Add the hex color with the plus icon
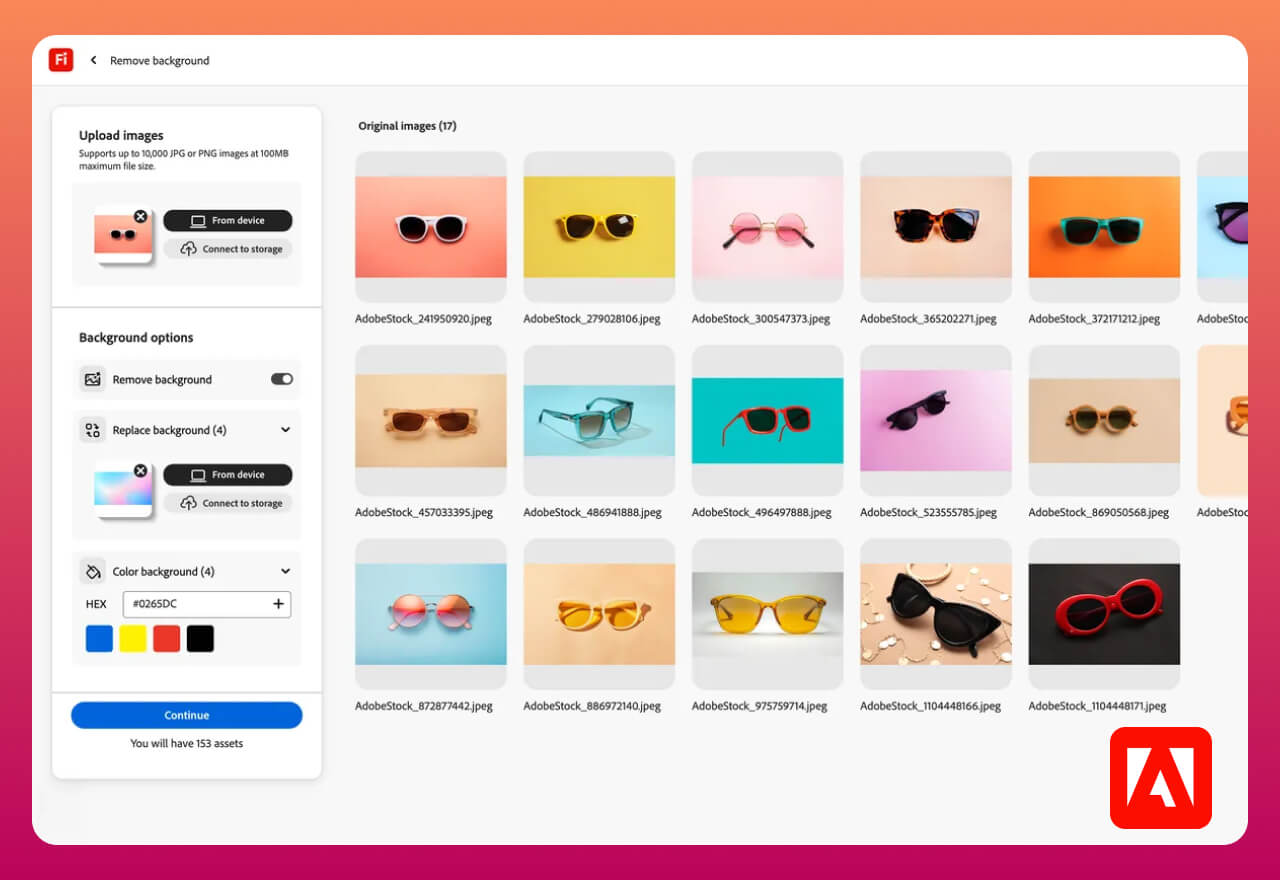This screenshot has height=880, width=1280. (x=278, y=604)
